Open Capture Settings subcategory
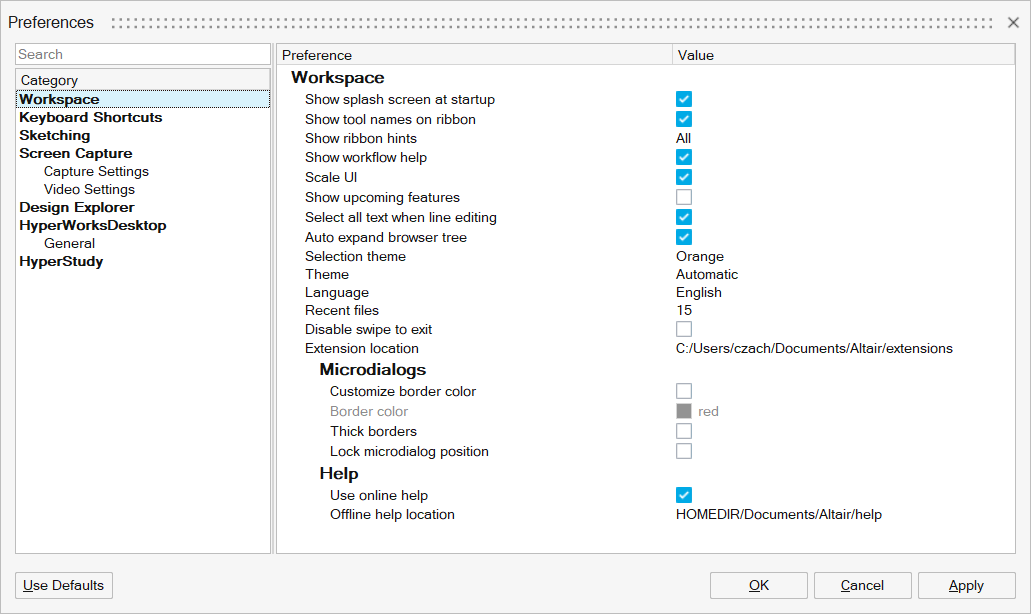The height and width of the screenshot is (614, 1031). coord(96,171)
